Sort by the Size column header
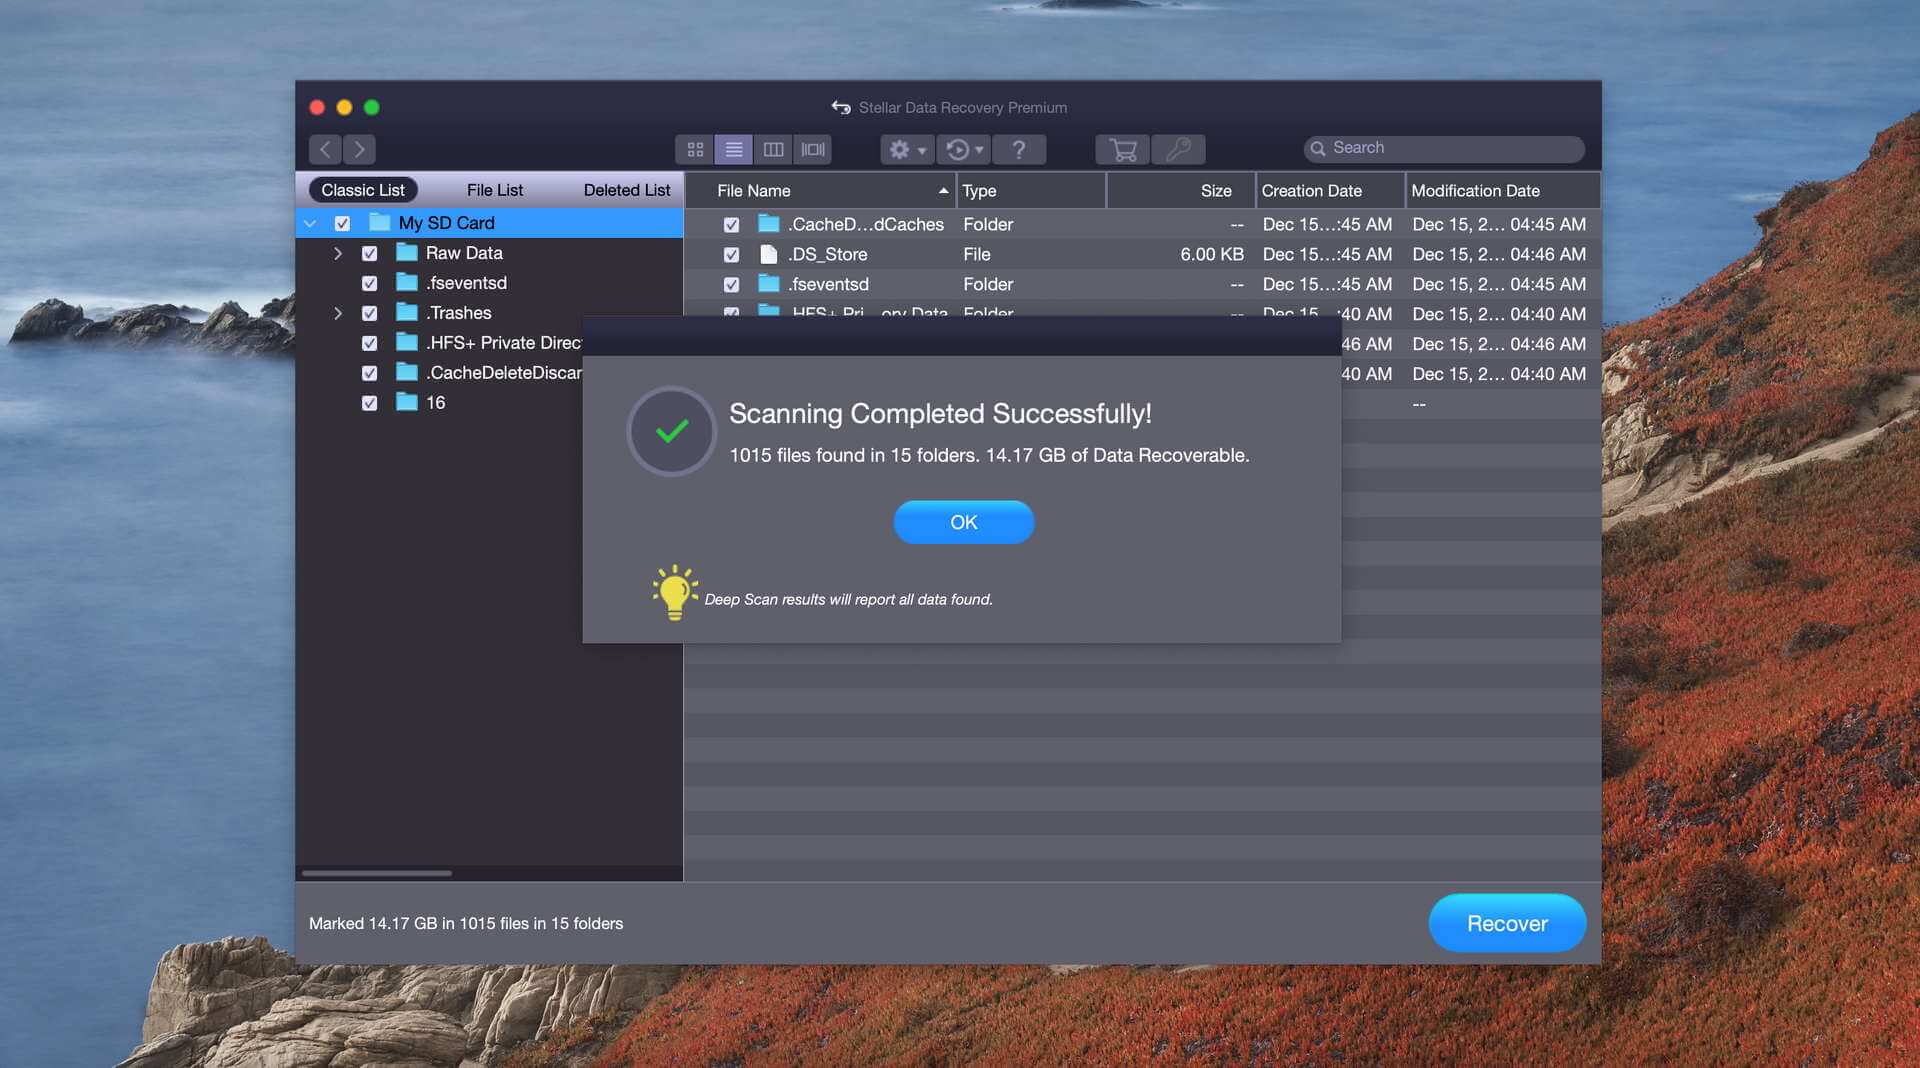The height and width of the screenshot is (1068, 1920). pyautogui.click(x=1181, y=190)
